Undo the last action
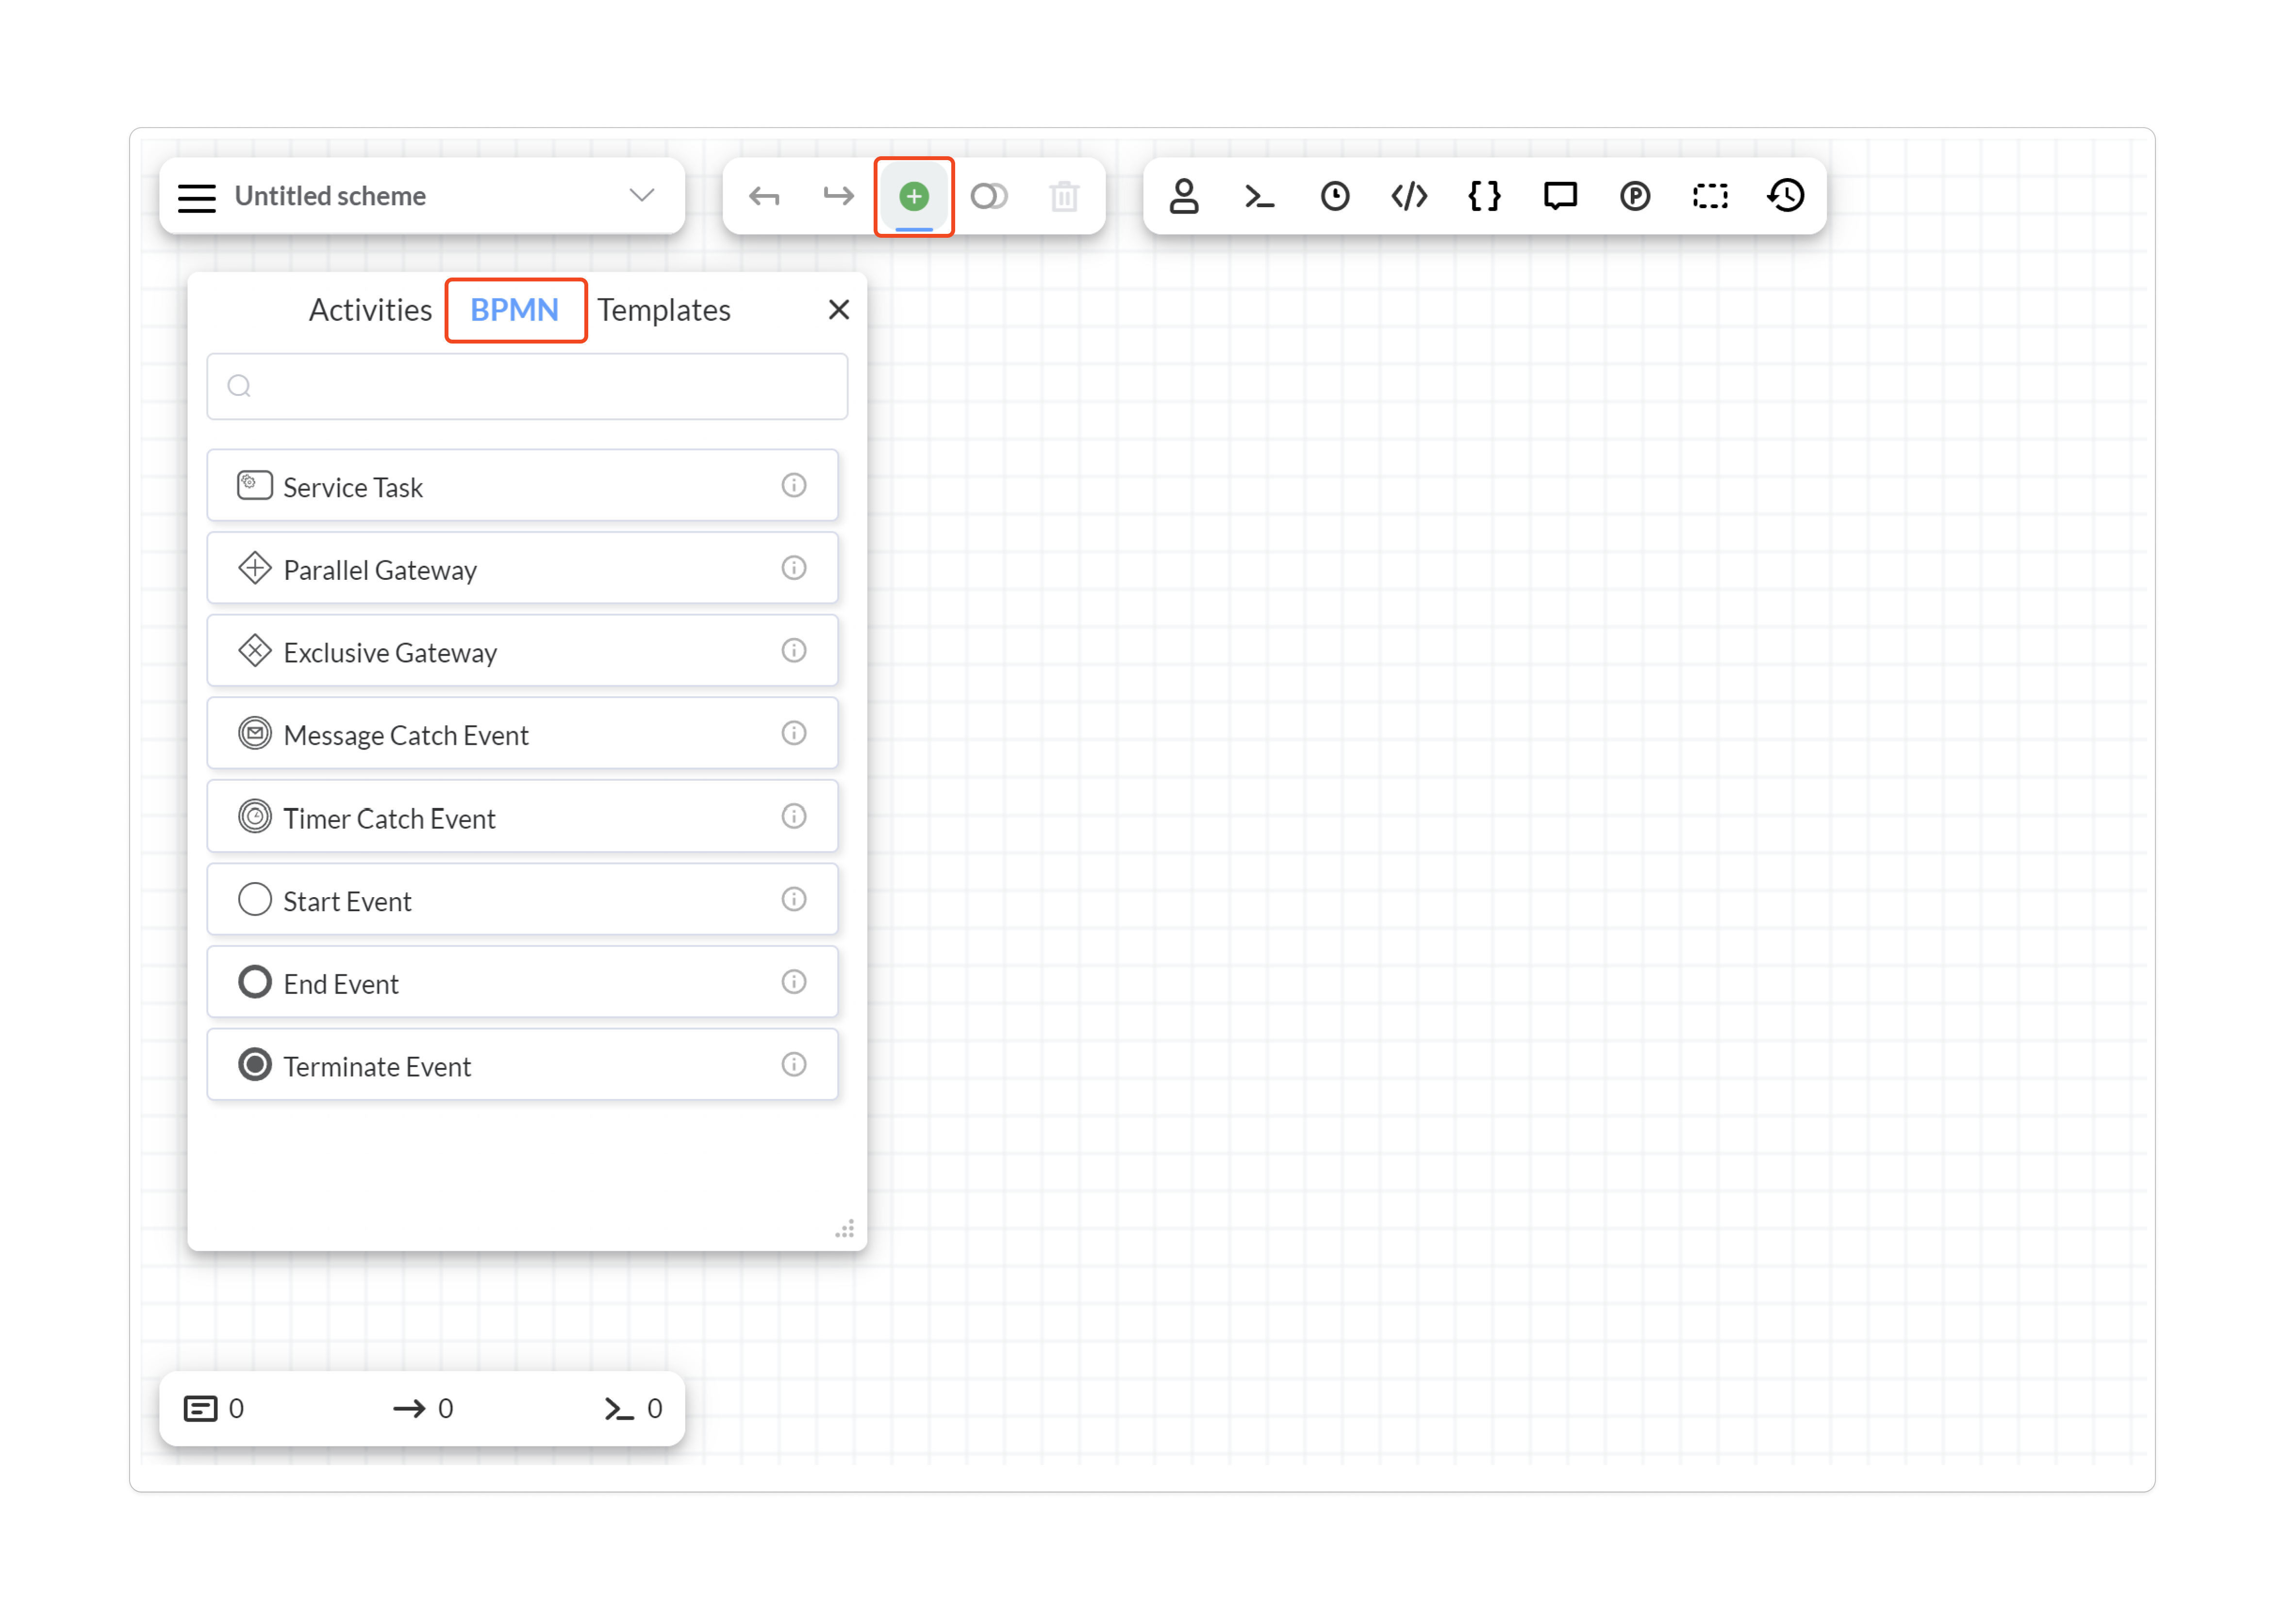 [764, 196]
